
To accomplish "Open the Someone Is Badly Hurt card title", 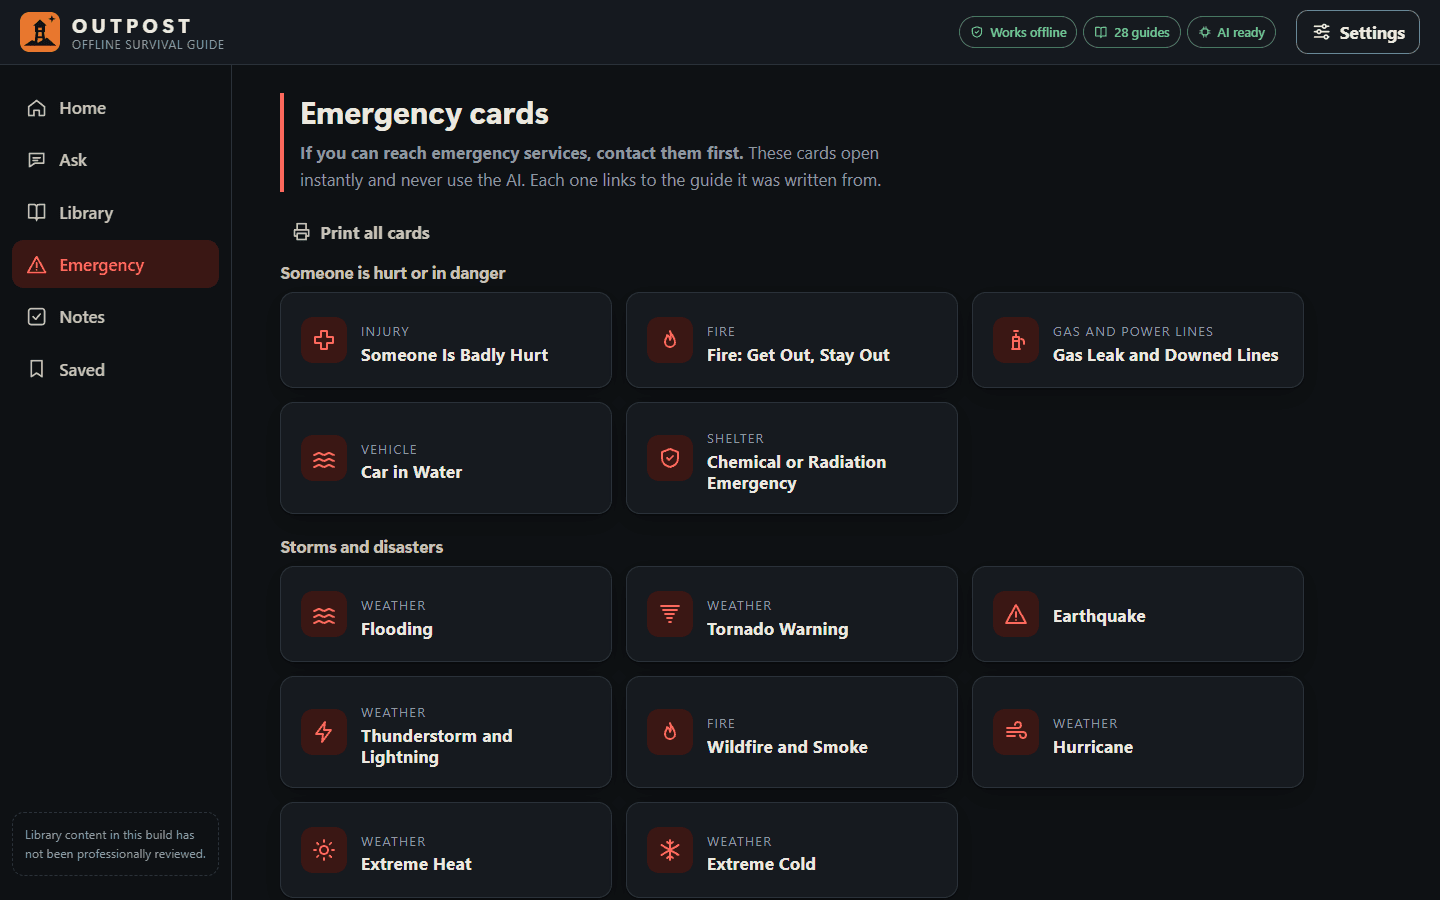I will point(454,355).
